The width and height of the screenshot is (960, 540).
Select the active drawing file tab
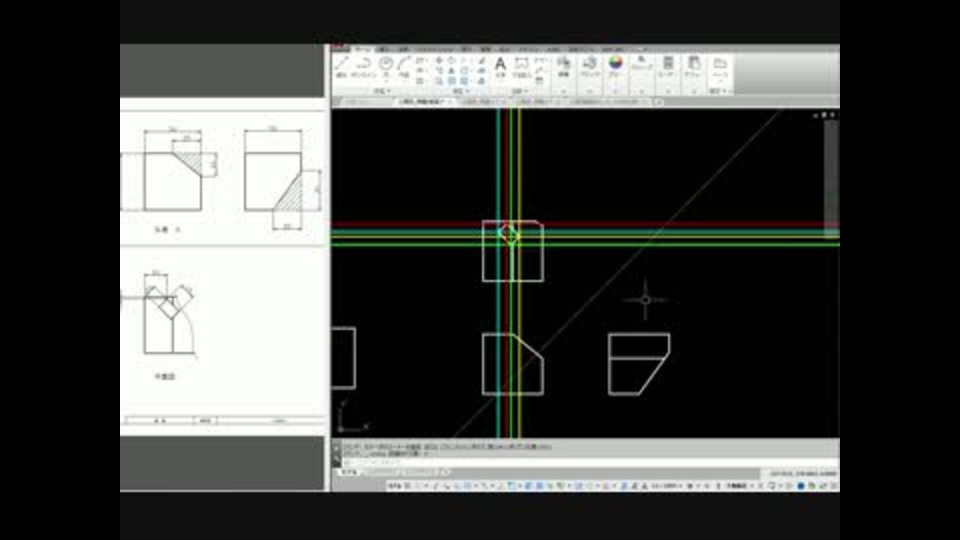pyautogui.click(x=424, y=102)
